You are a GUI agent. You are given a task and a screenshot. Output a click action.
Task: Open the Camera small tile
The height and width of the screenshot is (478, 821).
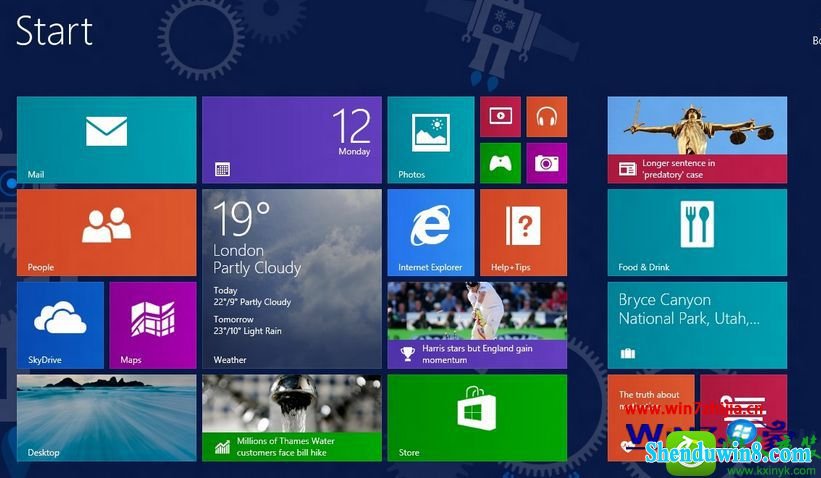click(547, 163)
